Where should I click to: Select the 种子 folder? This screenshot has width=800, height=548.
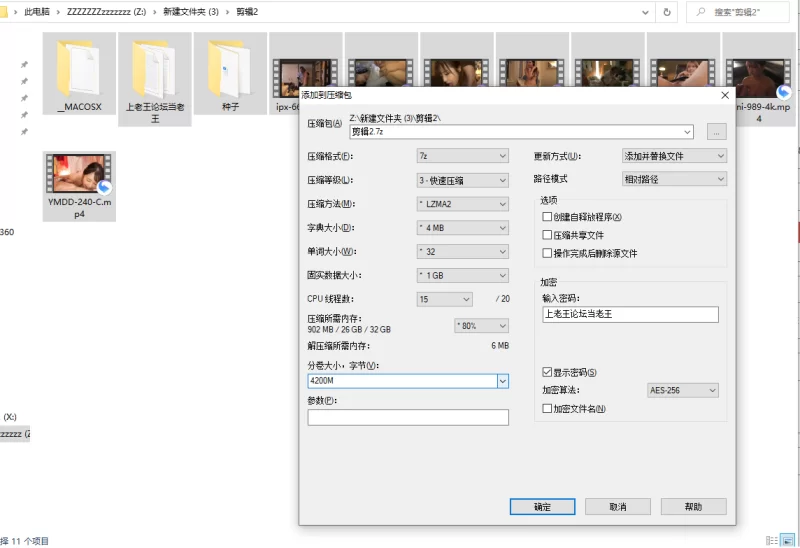(x=230, y=73)
